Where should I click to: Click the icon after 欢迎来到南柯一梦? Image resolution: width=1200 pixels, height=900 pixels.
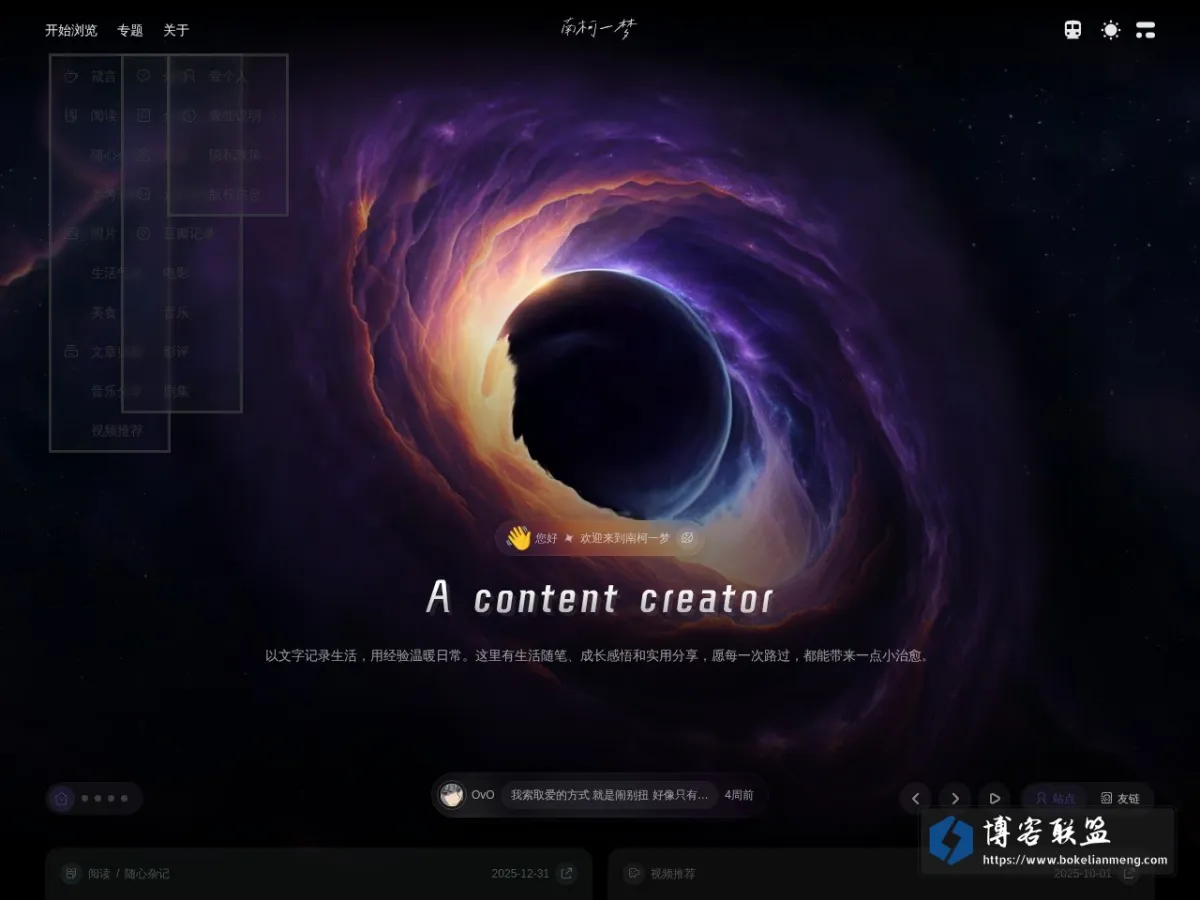click(687, 538)
